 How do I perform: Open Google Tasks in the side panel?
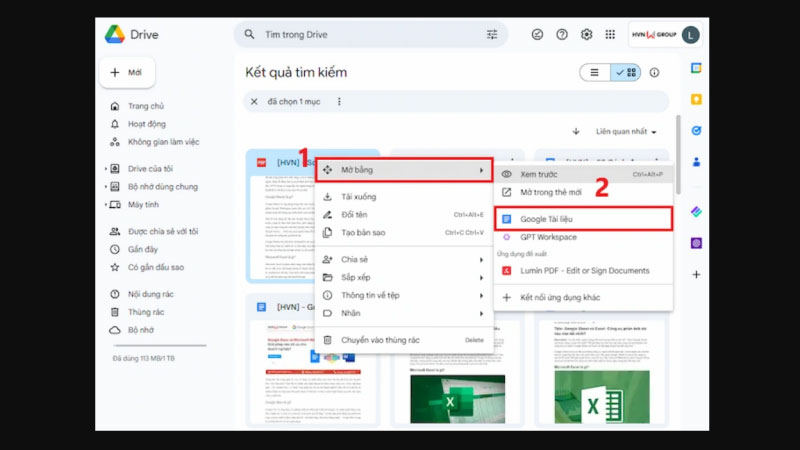pos(696,130)
